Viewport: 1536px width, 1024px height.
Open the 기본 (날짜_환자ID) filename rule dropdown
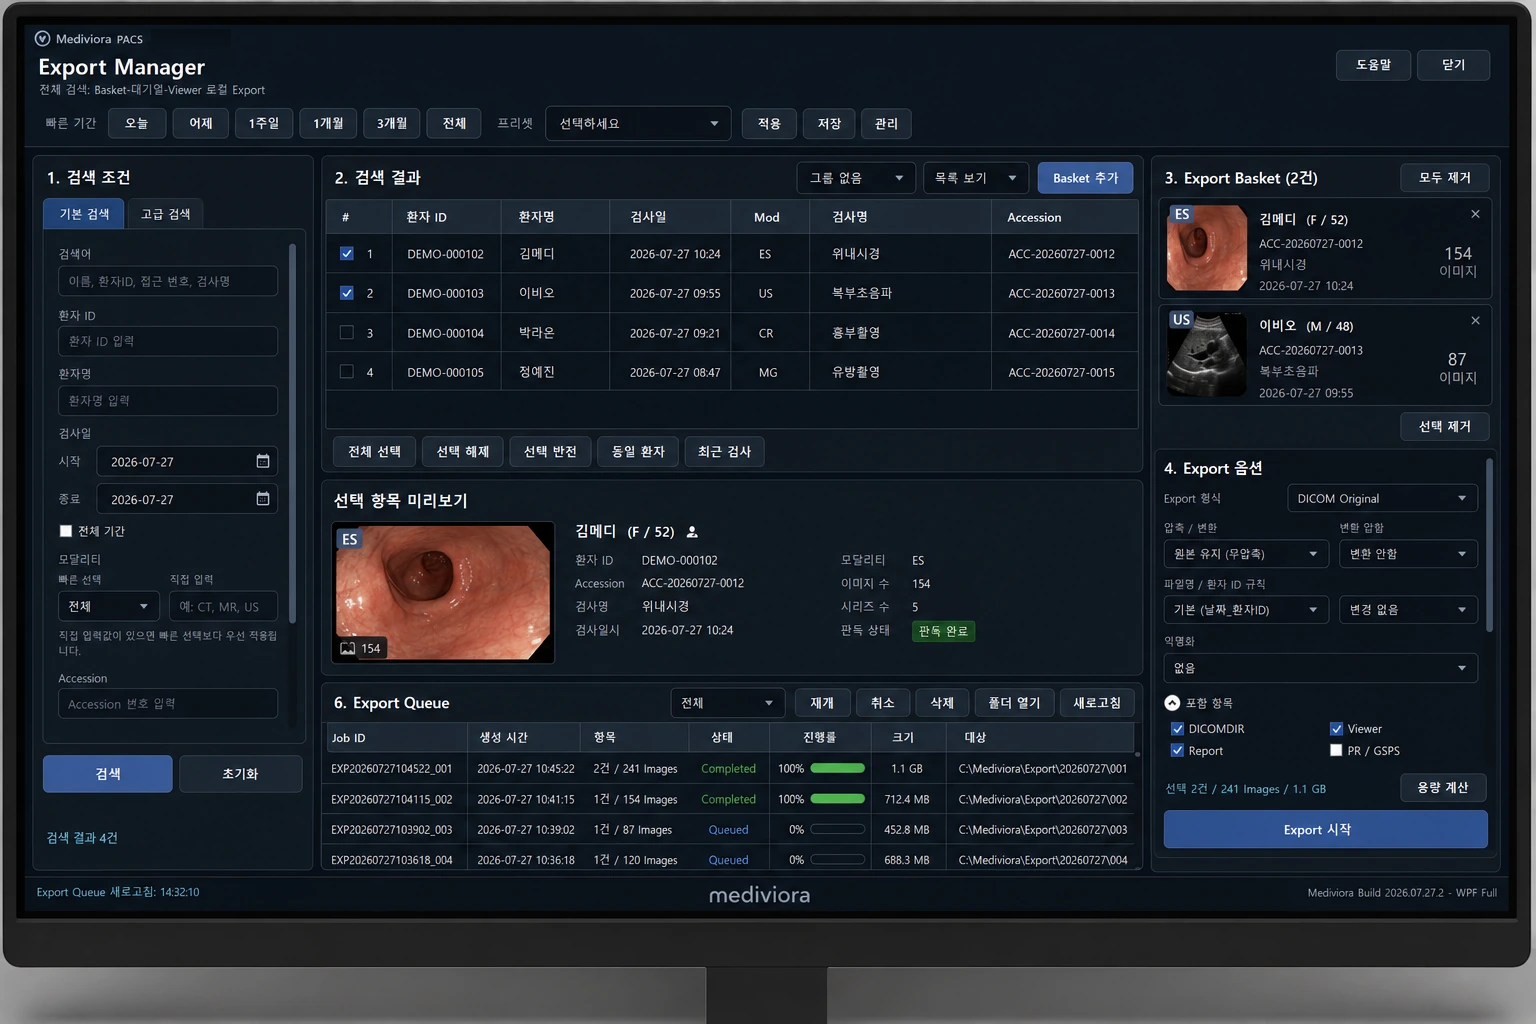[x=1246, y=610]
